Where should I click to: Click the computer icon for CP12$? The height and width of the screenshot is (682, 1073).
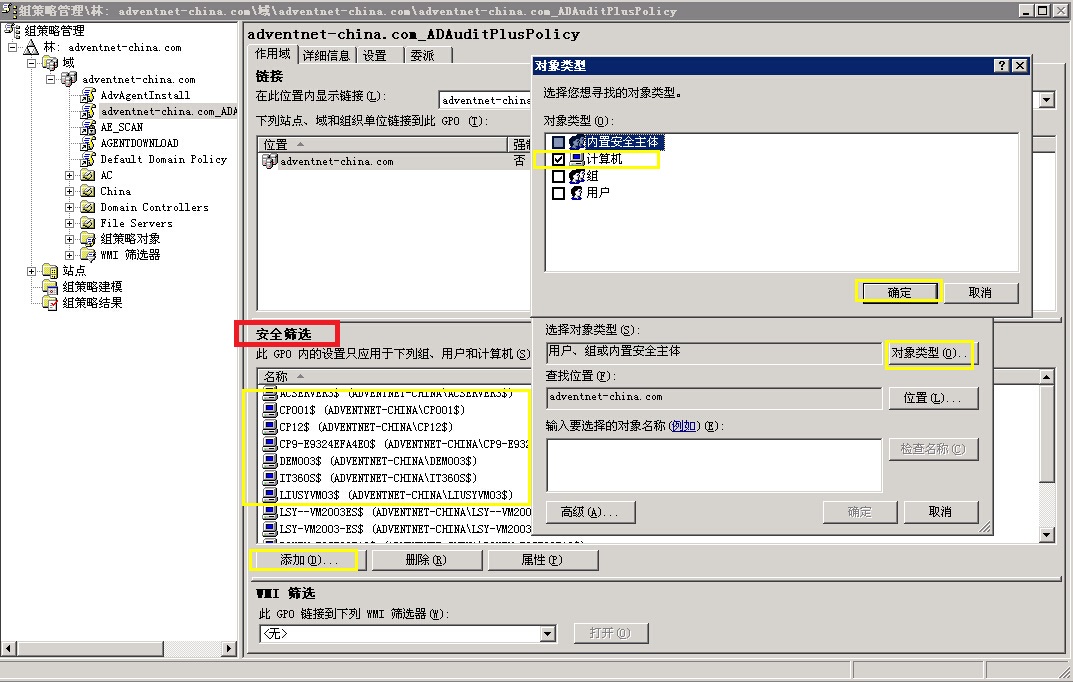(x=270, y=427)
